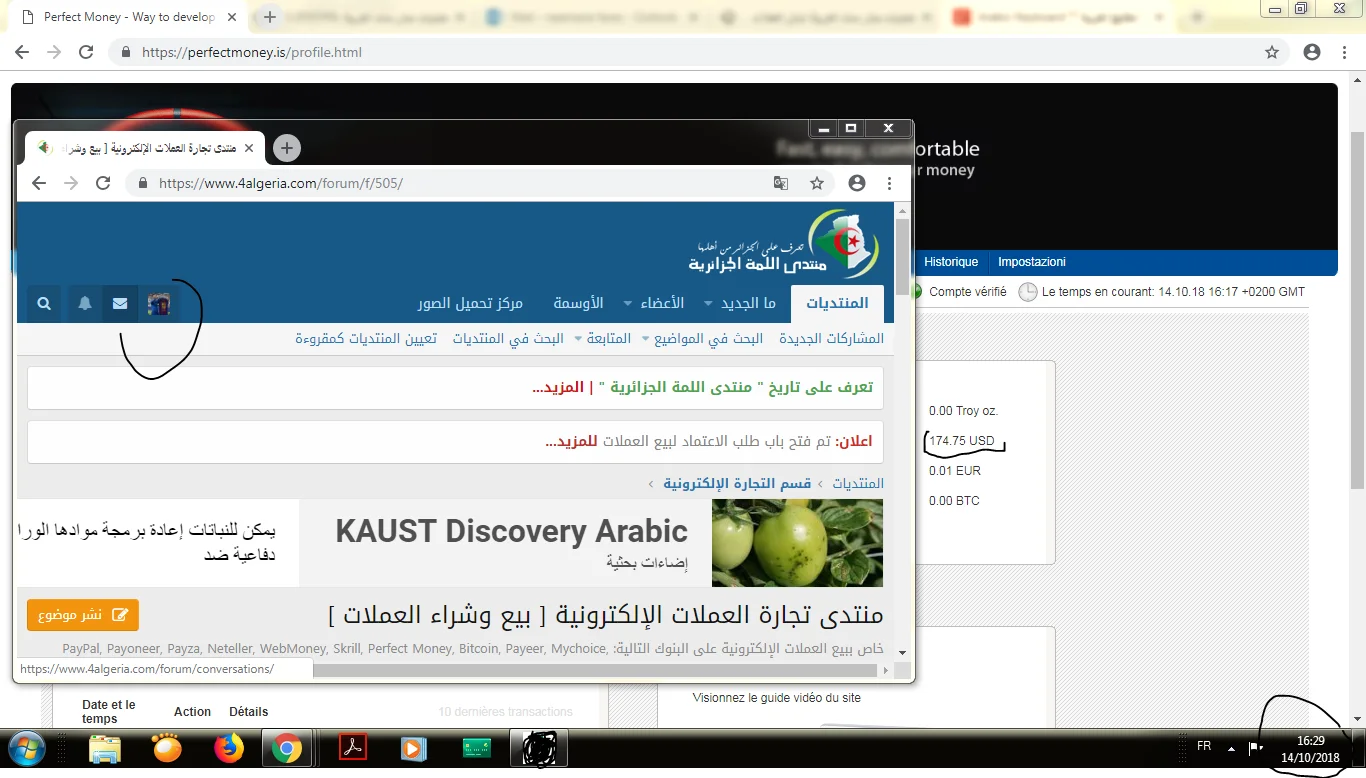Screen dimensions: 1366x778
Task: Open the Historique tab in Perfect Money
Action: (950, 262)
